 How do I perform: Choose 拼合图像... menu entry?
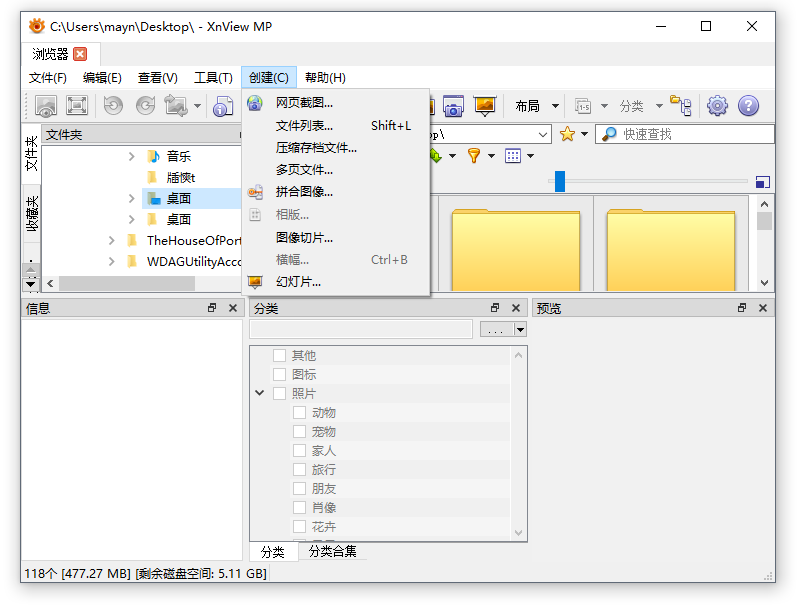(x=336, y=192)
